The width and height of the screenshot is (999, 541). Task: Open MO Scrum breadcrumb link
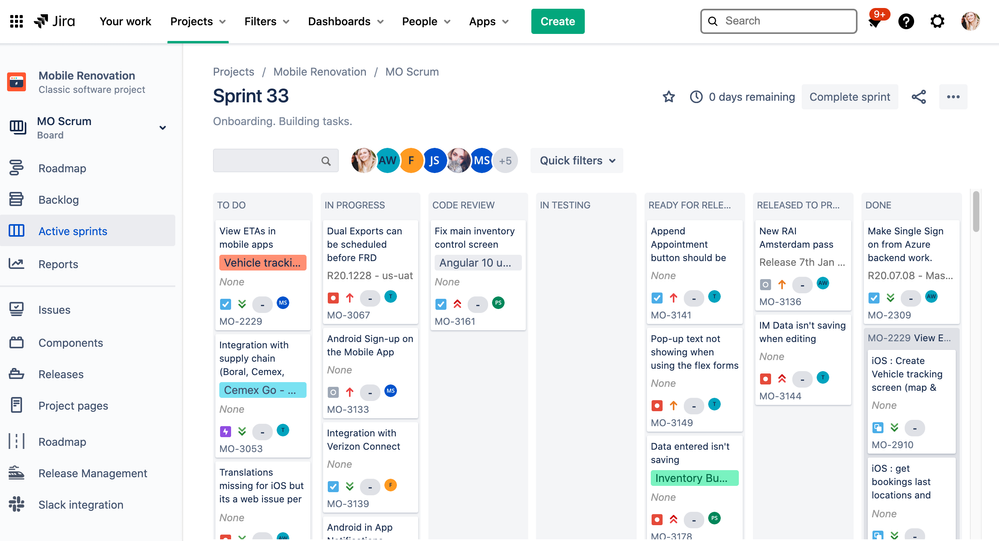point(412,72)
